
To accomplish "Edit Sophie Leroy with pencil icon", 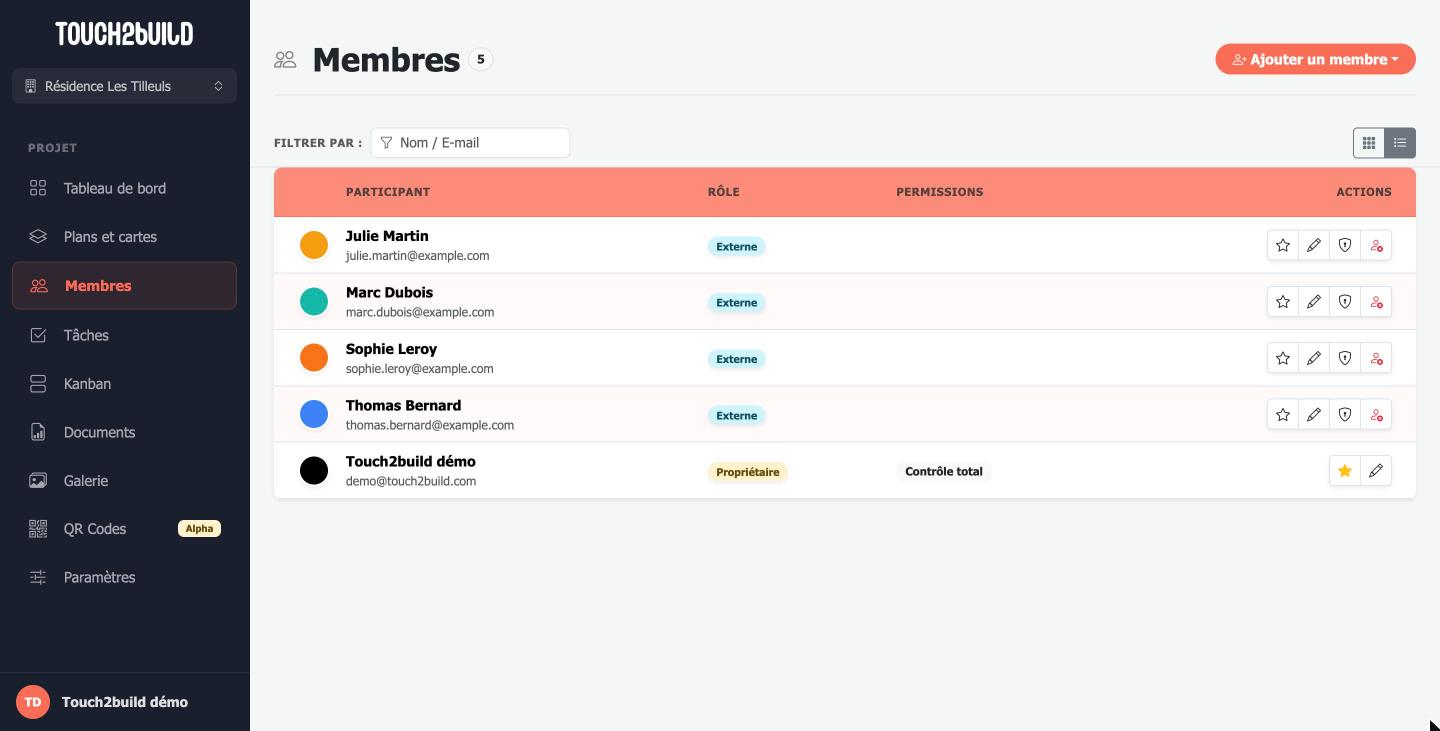I will 1314,358.
